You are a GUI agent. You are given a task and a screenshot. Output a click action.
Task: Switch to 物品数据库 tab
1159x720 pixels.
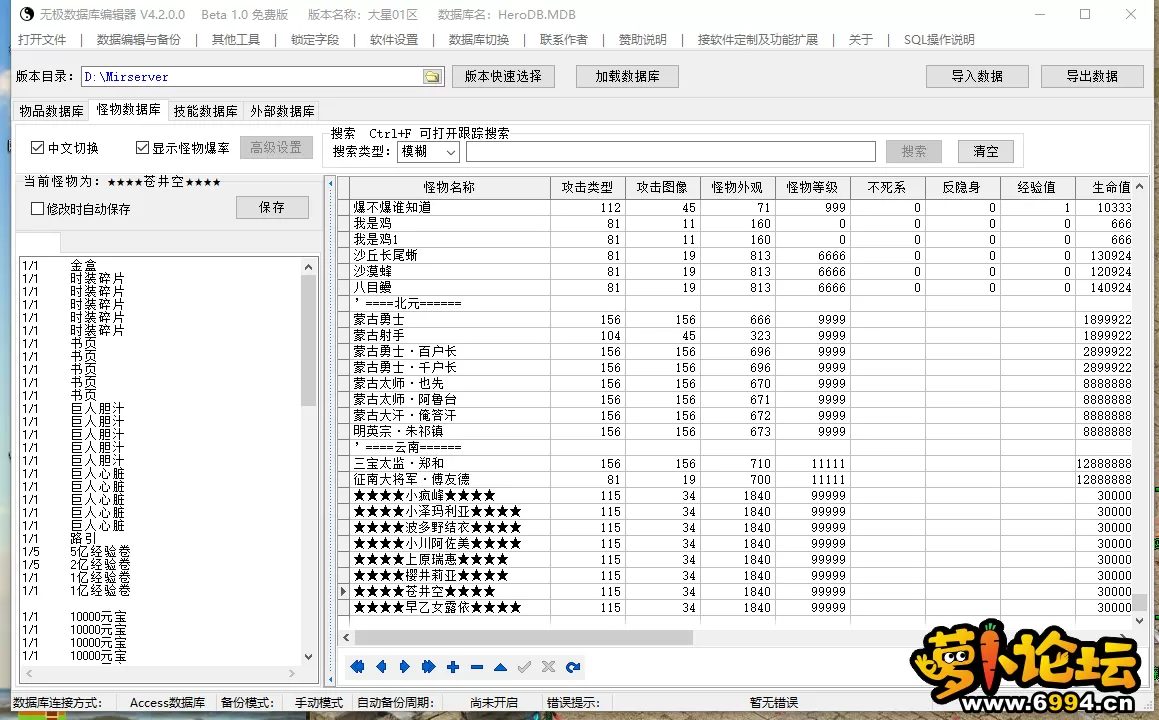(x=51, y=111)
